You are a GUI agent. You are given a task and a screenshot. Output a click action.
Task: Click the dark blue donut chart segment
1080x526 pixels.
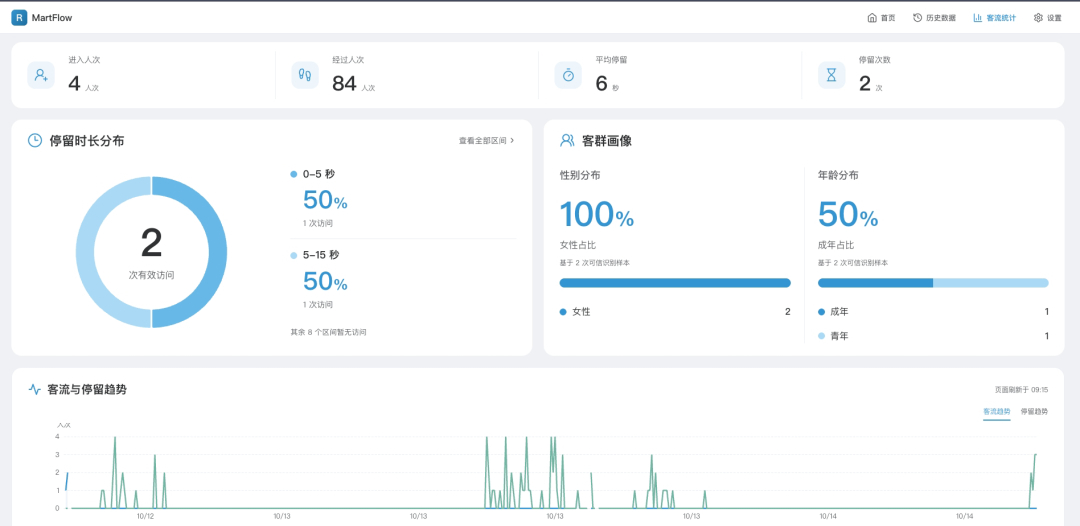point(219,252)
